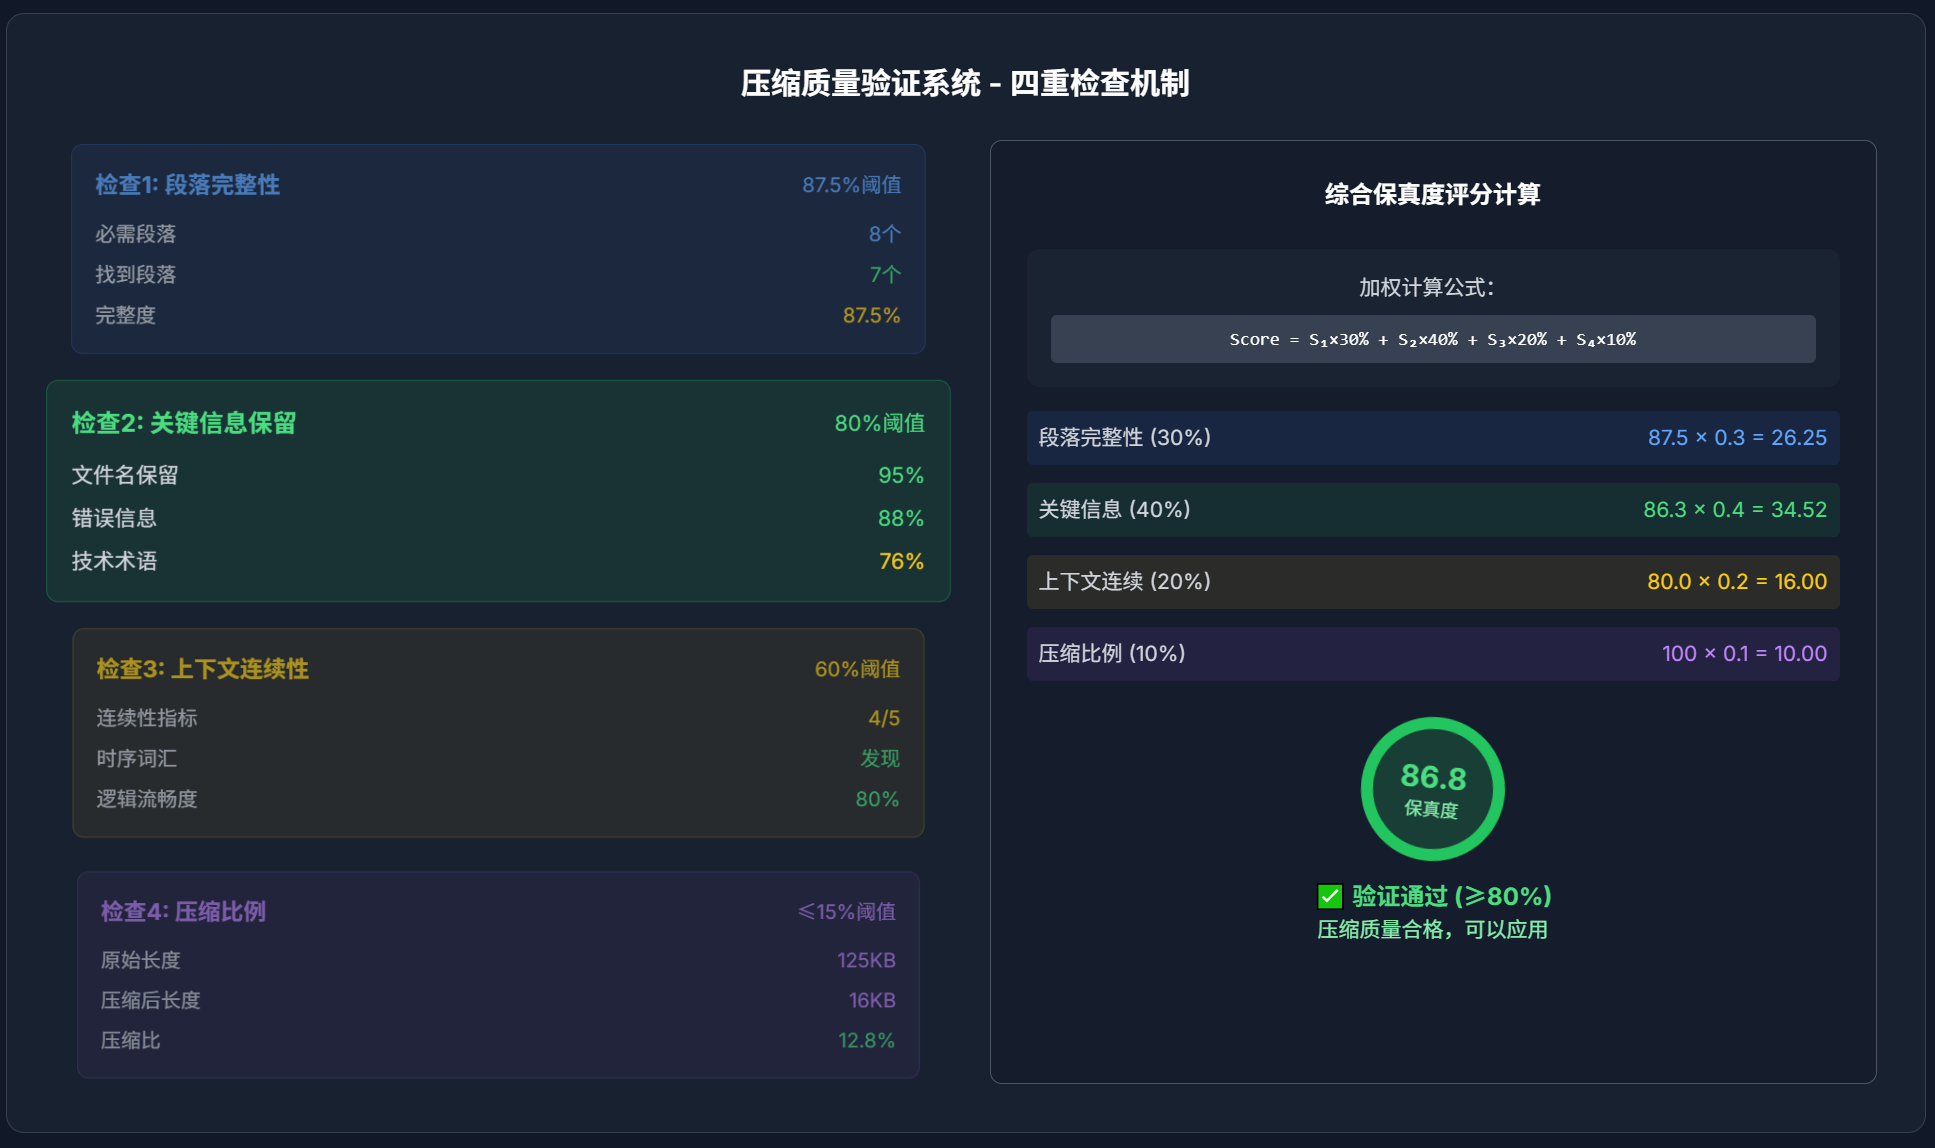Select the 检查1: 段落完整性 card title
Viewport: 1935px width, 1148px height.
pos(187,185)
